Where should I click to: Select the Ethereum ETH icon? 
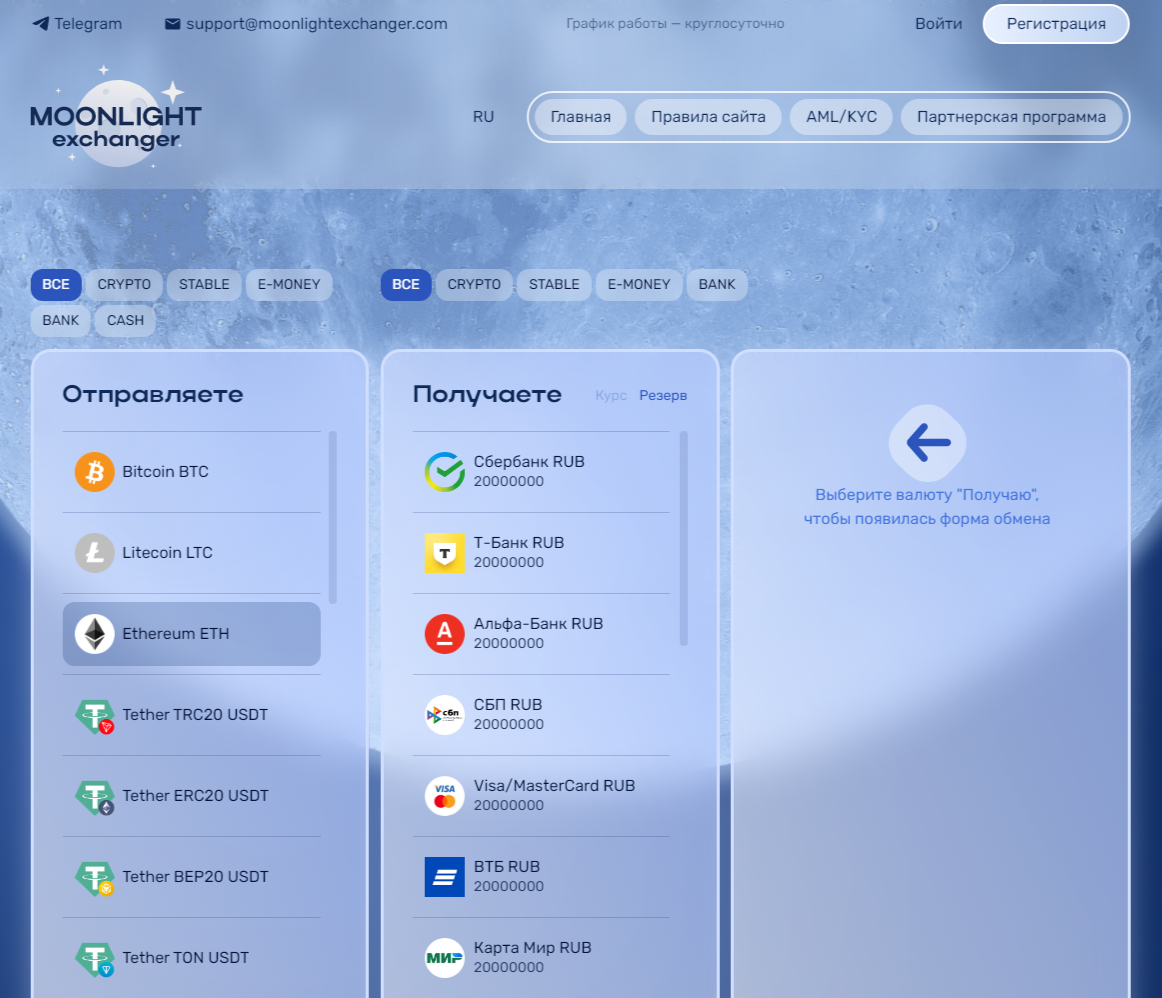click(94, 633)
